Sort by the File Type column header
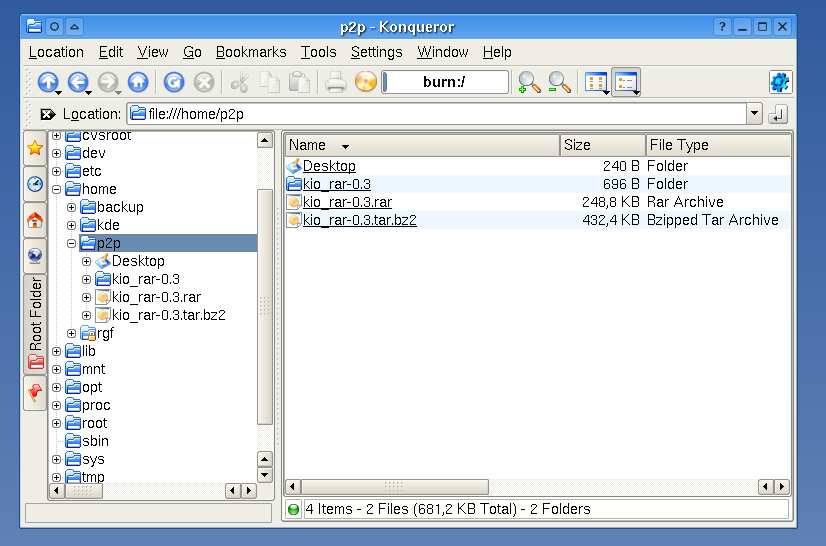The width and height of the screenshot is (826, 546). pyautogui.click(x=718, y=145)
